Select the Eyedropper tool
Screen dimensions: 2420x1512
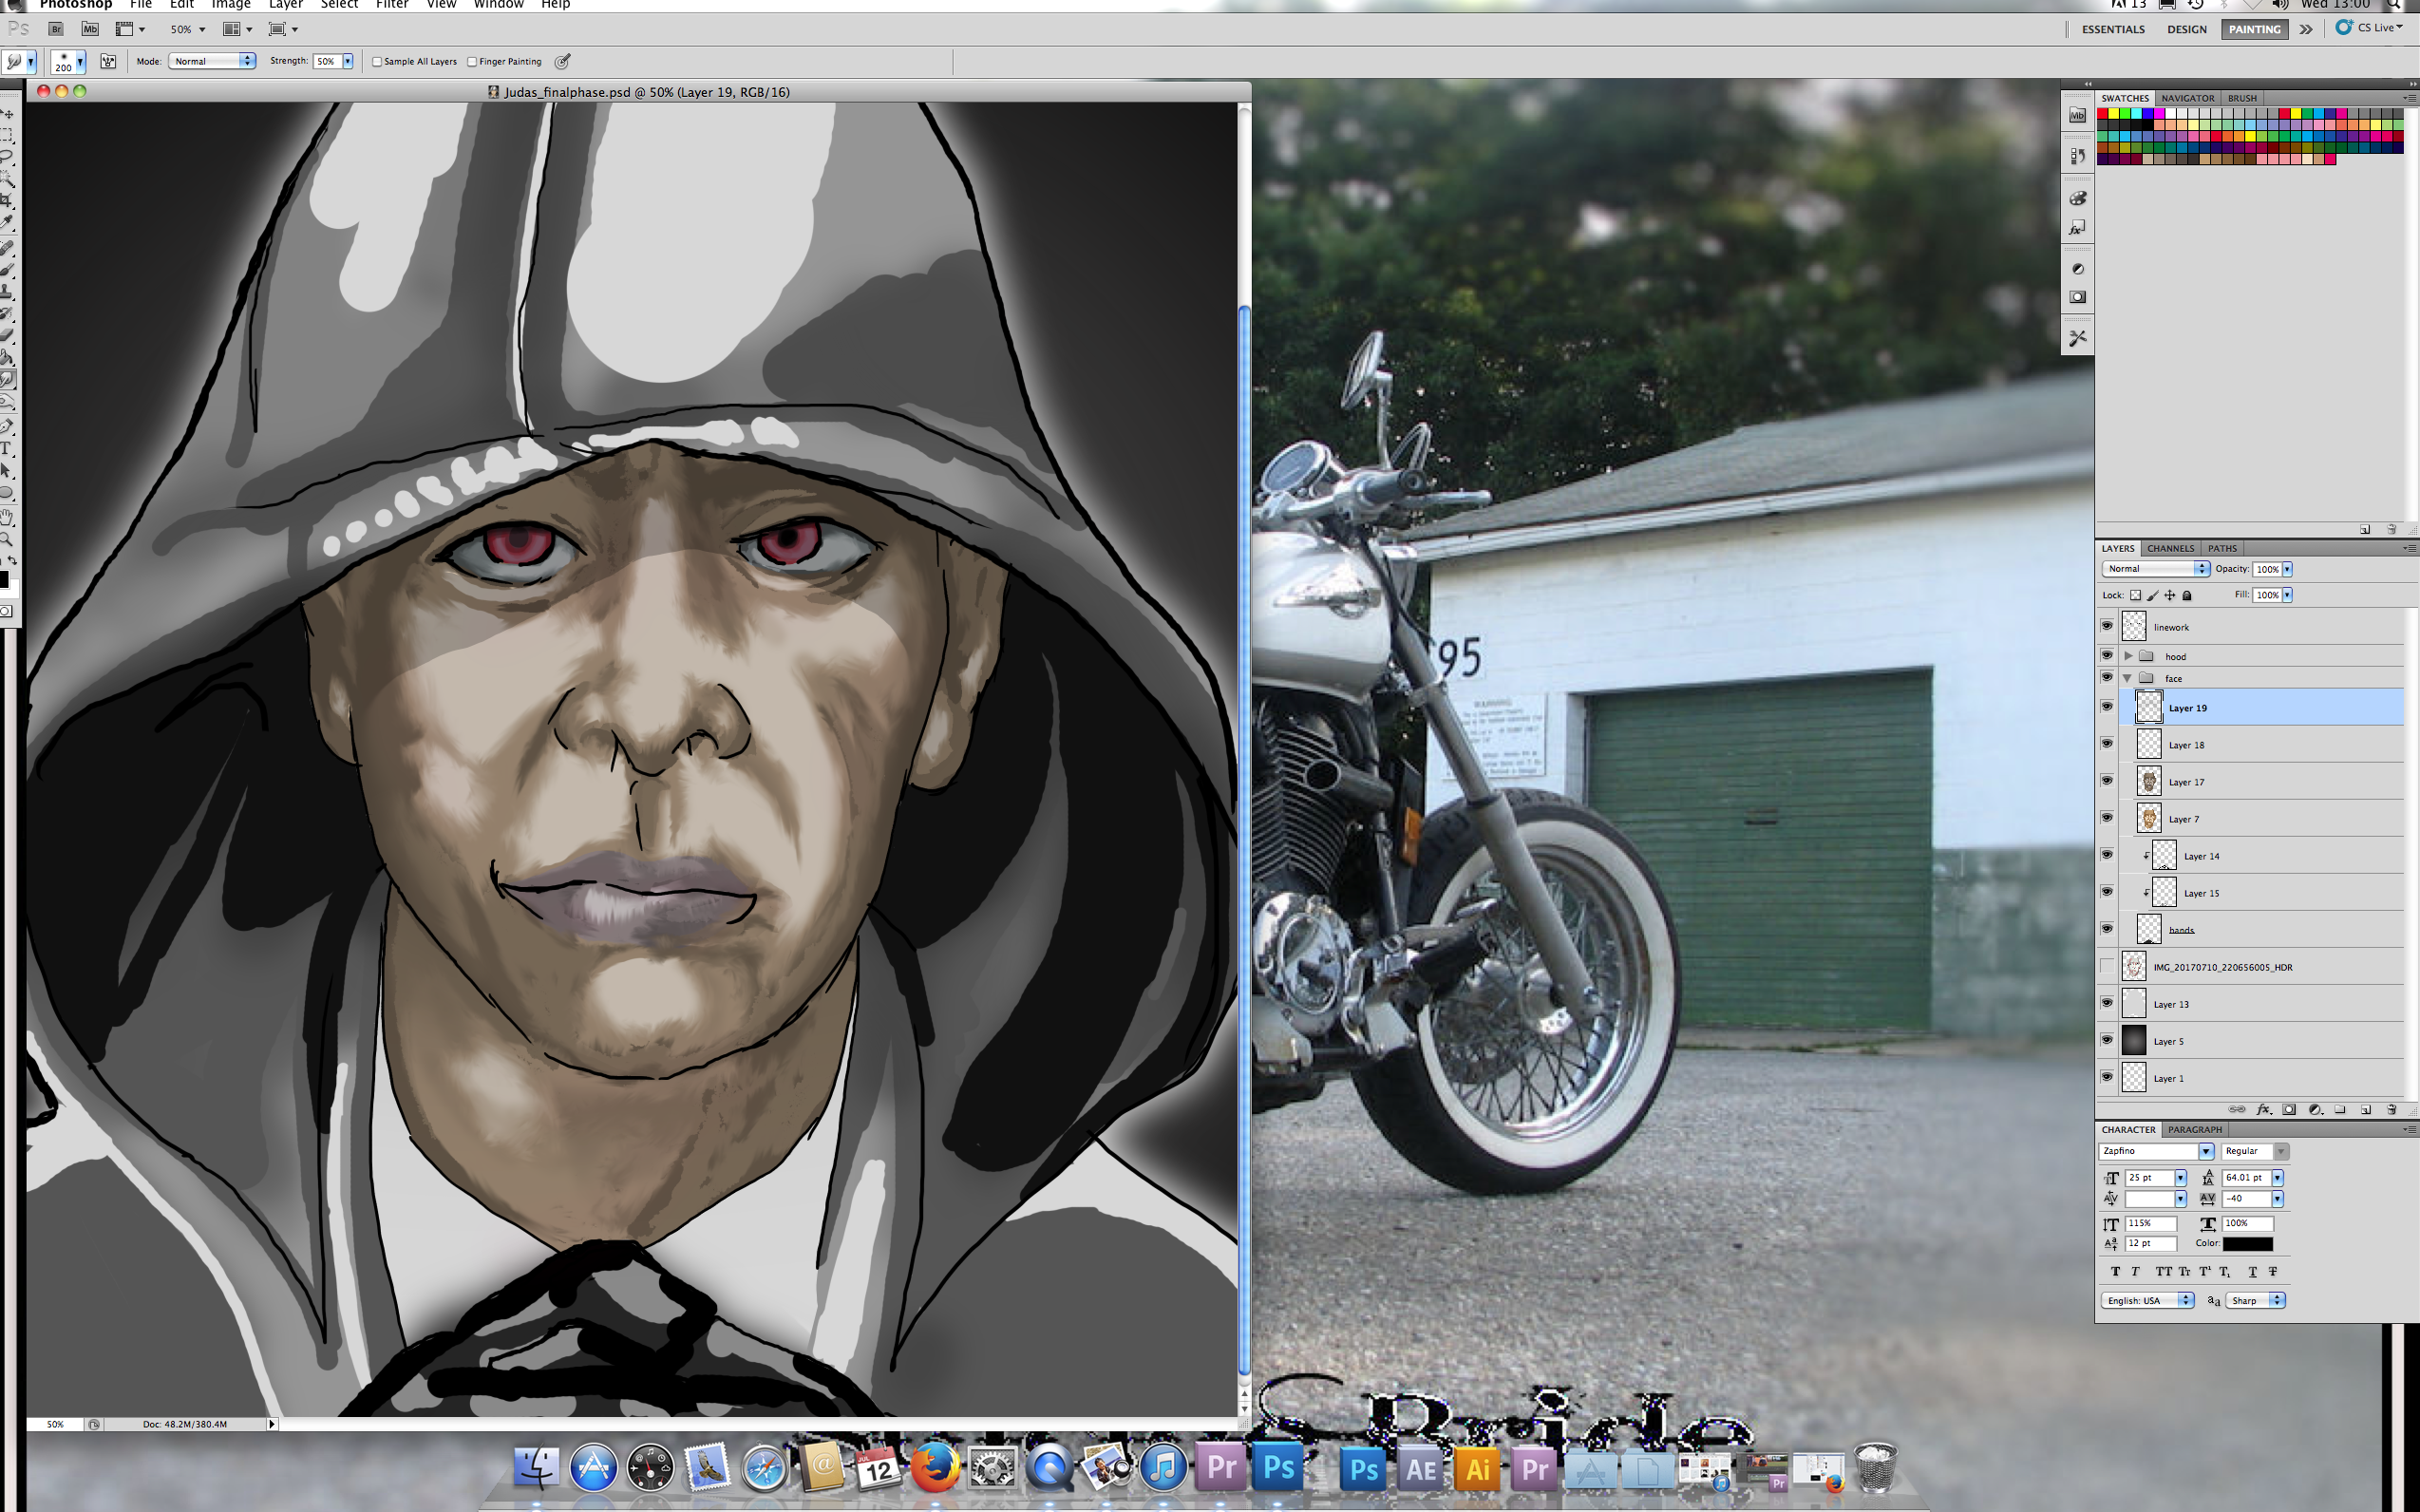coord(7,223)
